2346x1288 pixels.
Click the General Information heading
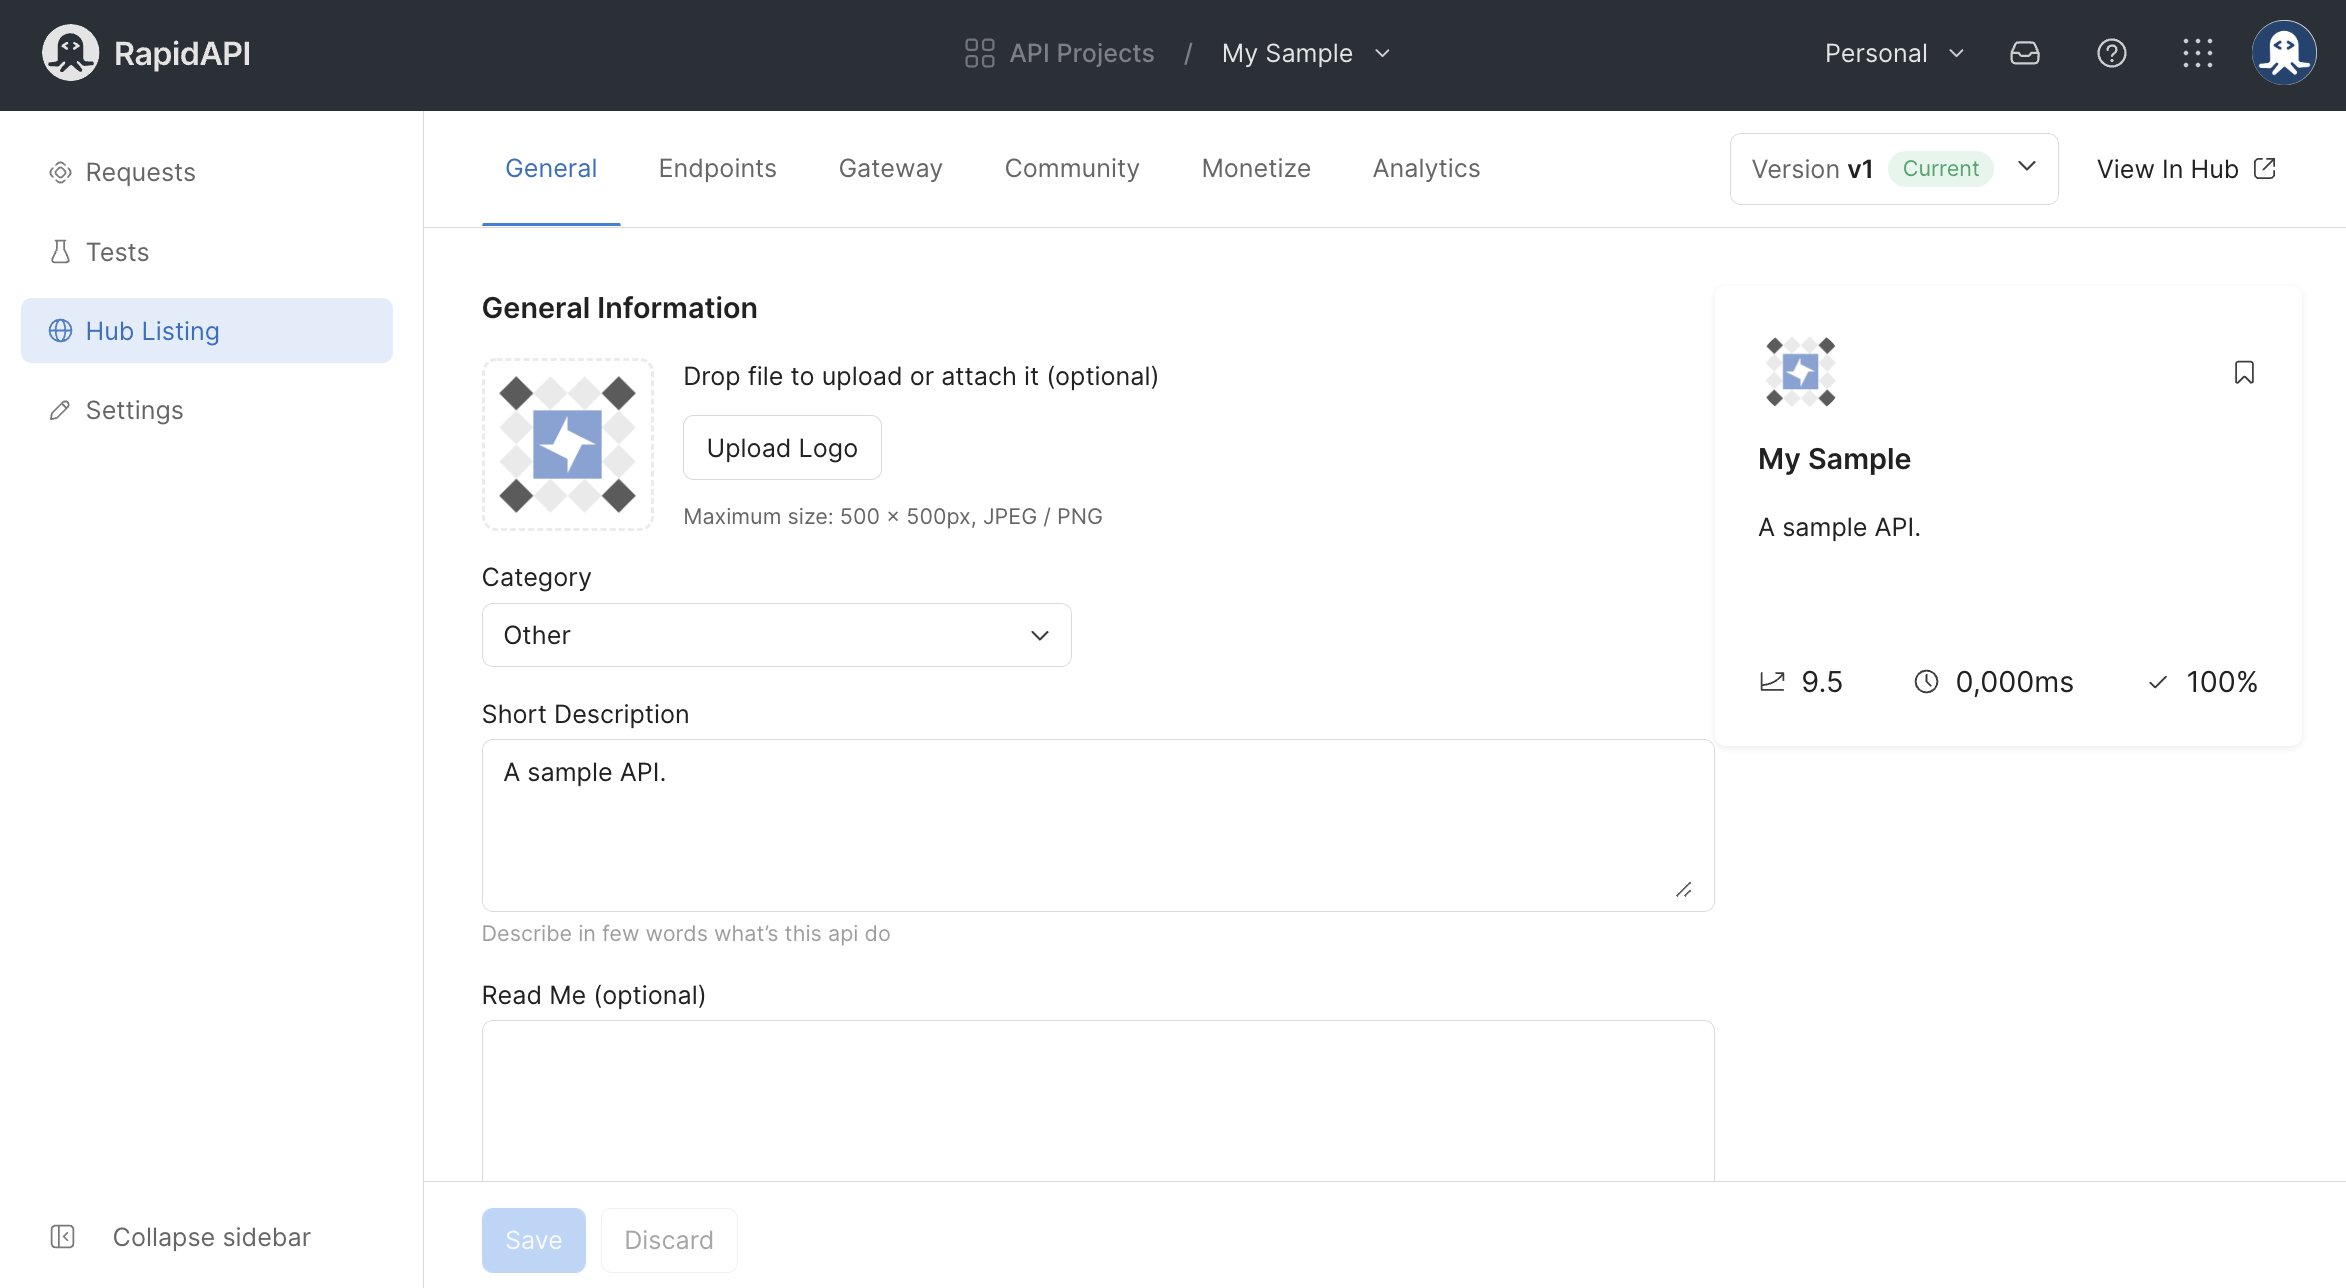[619, 308]
